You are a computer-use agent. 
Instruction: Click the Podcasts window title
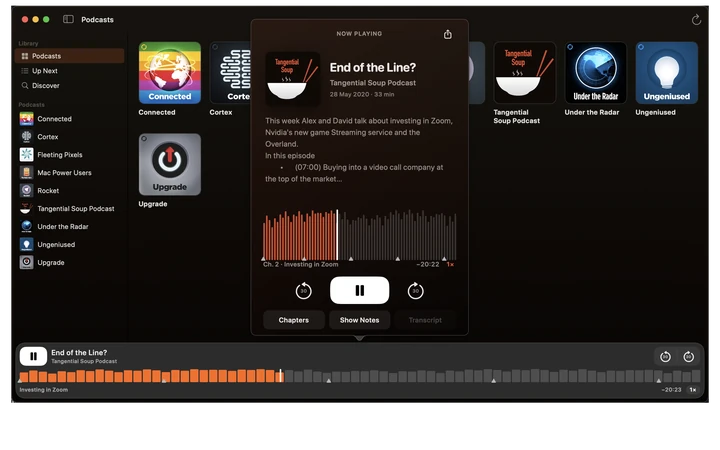tap(97, 20)
